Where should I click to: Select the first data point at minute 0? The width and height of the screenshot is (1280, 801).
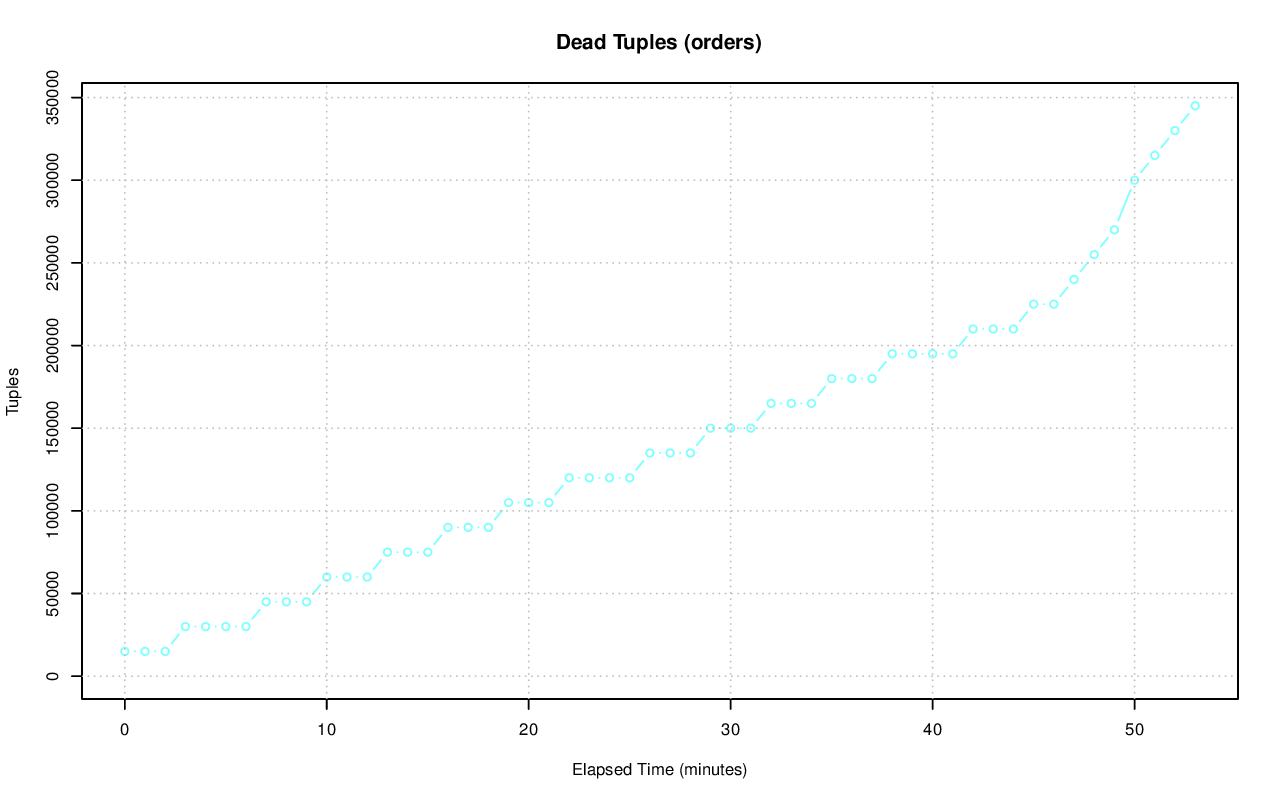[x=125, y=651]
